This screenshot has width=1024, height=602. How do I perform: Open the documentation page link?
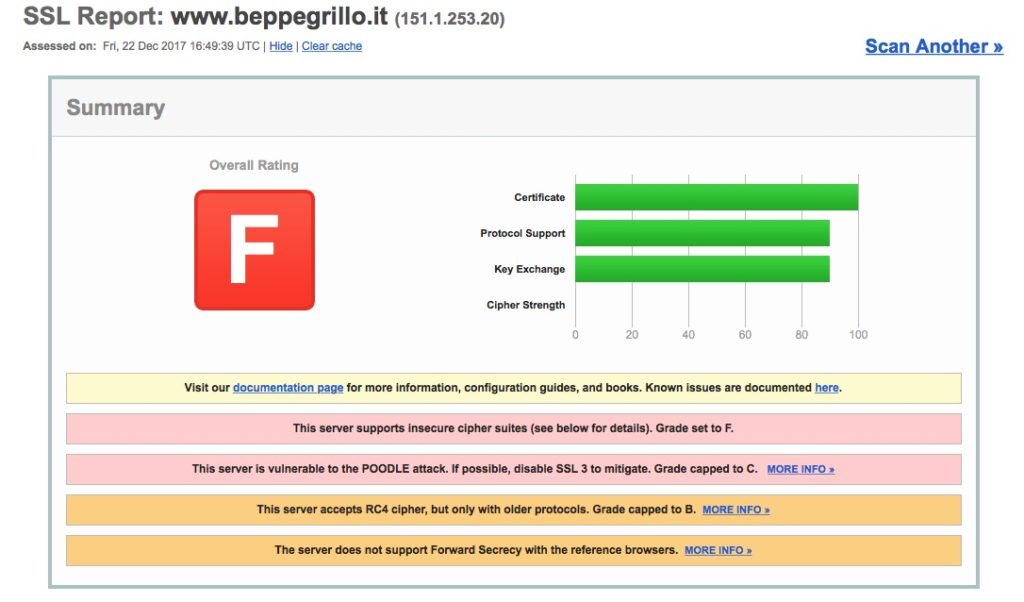click(x=288, y=388)
